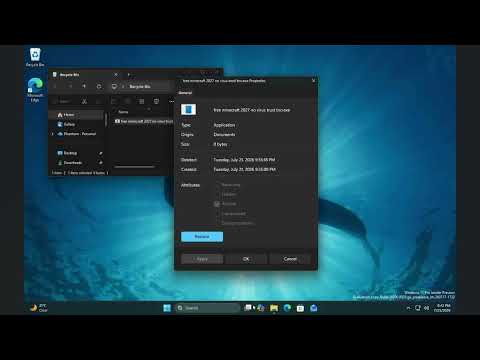The width and height of the screenshot is (480, 360).
Task: Click the Restore button in Properties
Action: click(x=202, y=237)
